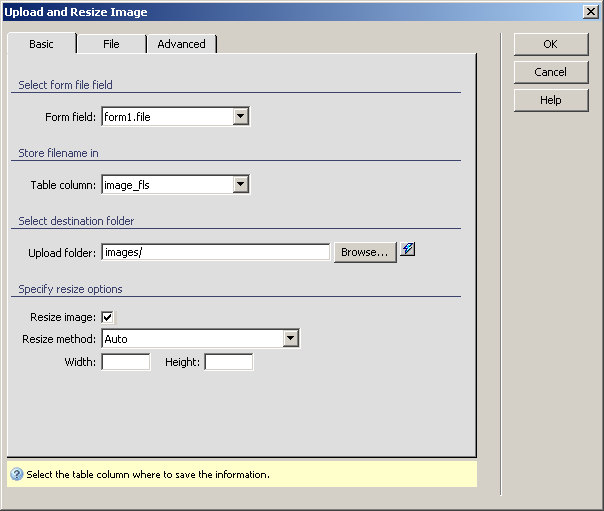This screenshot has height=511, width=604.
Task: Click the dialog title bar text
Action: click(x=76, y=12)
